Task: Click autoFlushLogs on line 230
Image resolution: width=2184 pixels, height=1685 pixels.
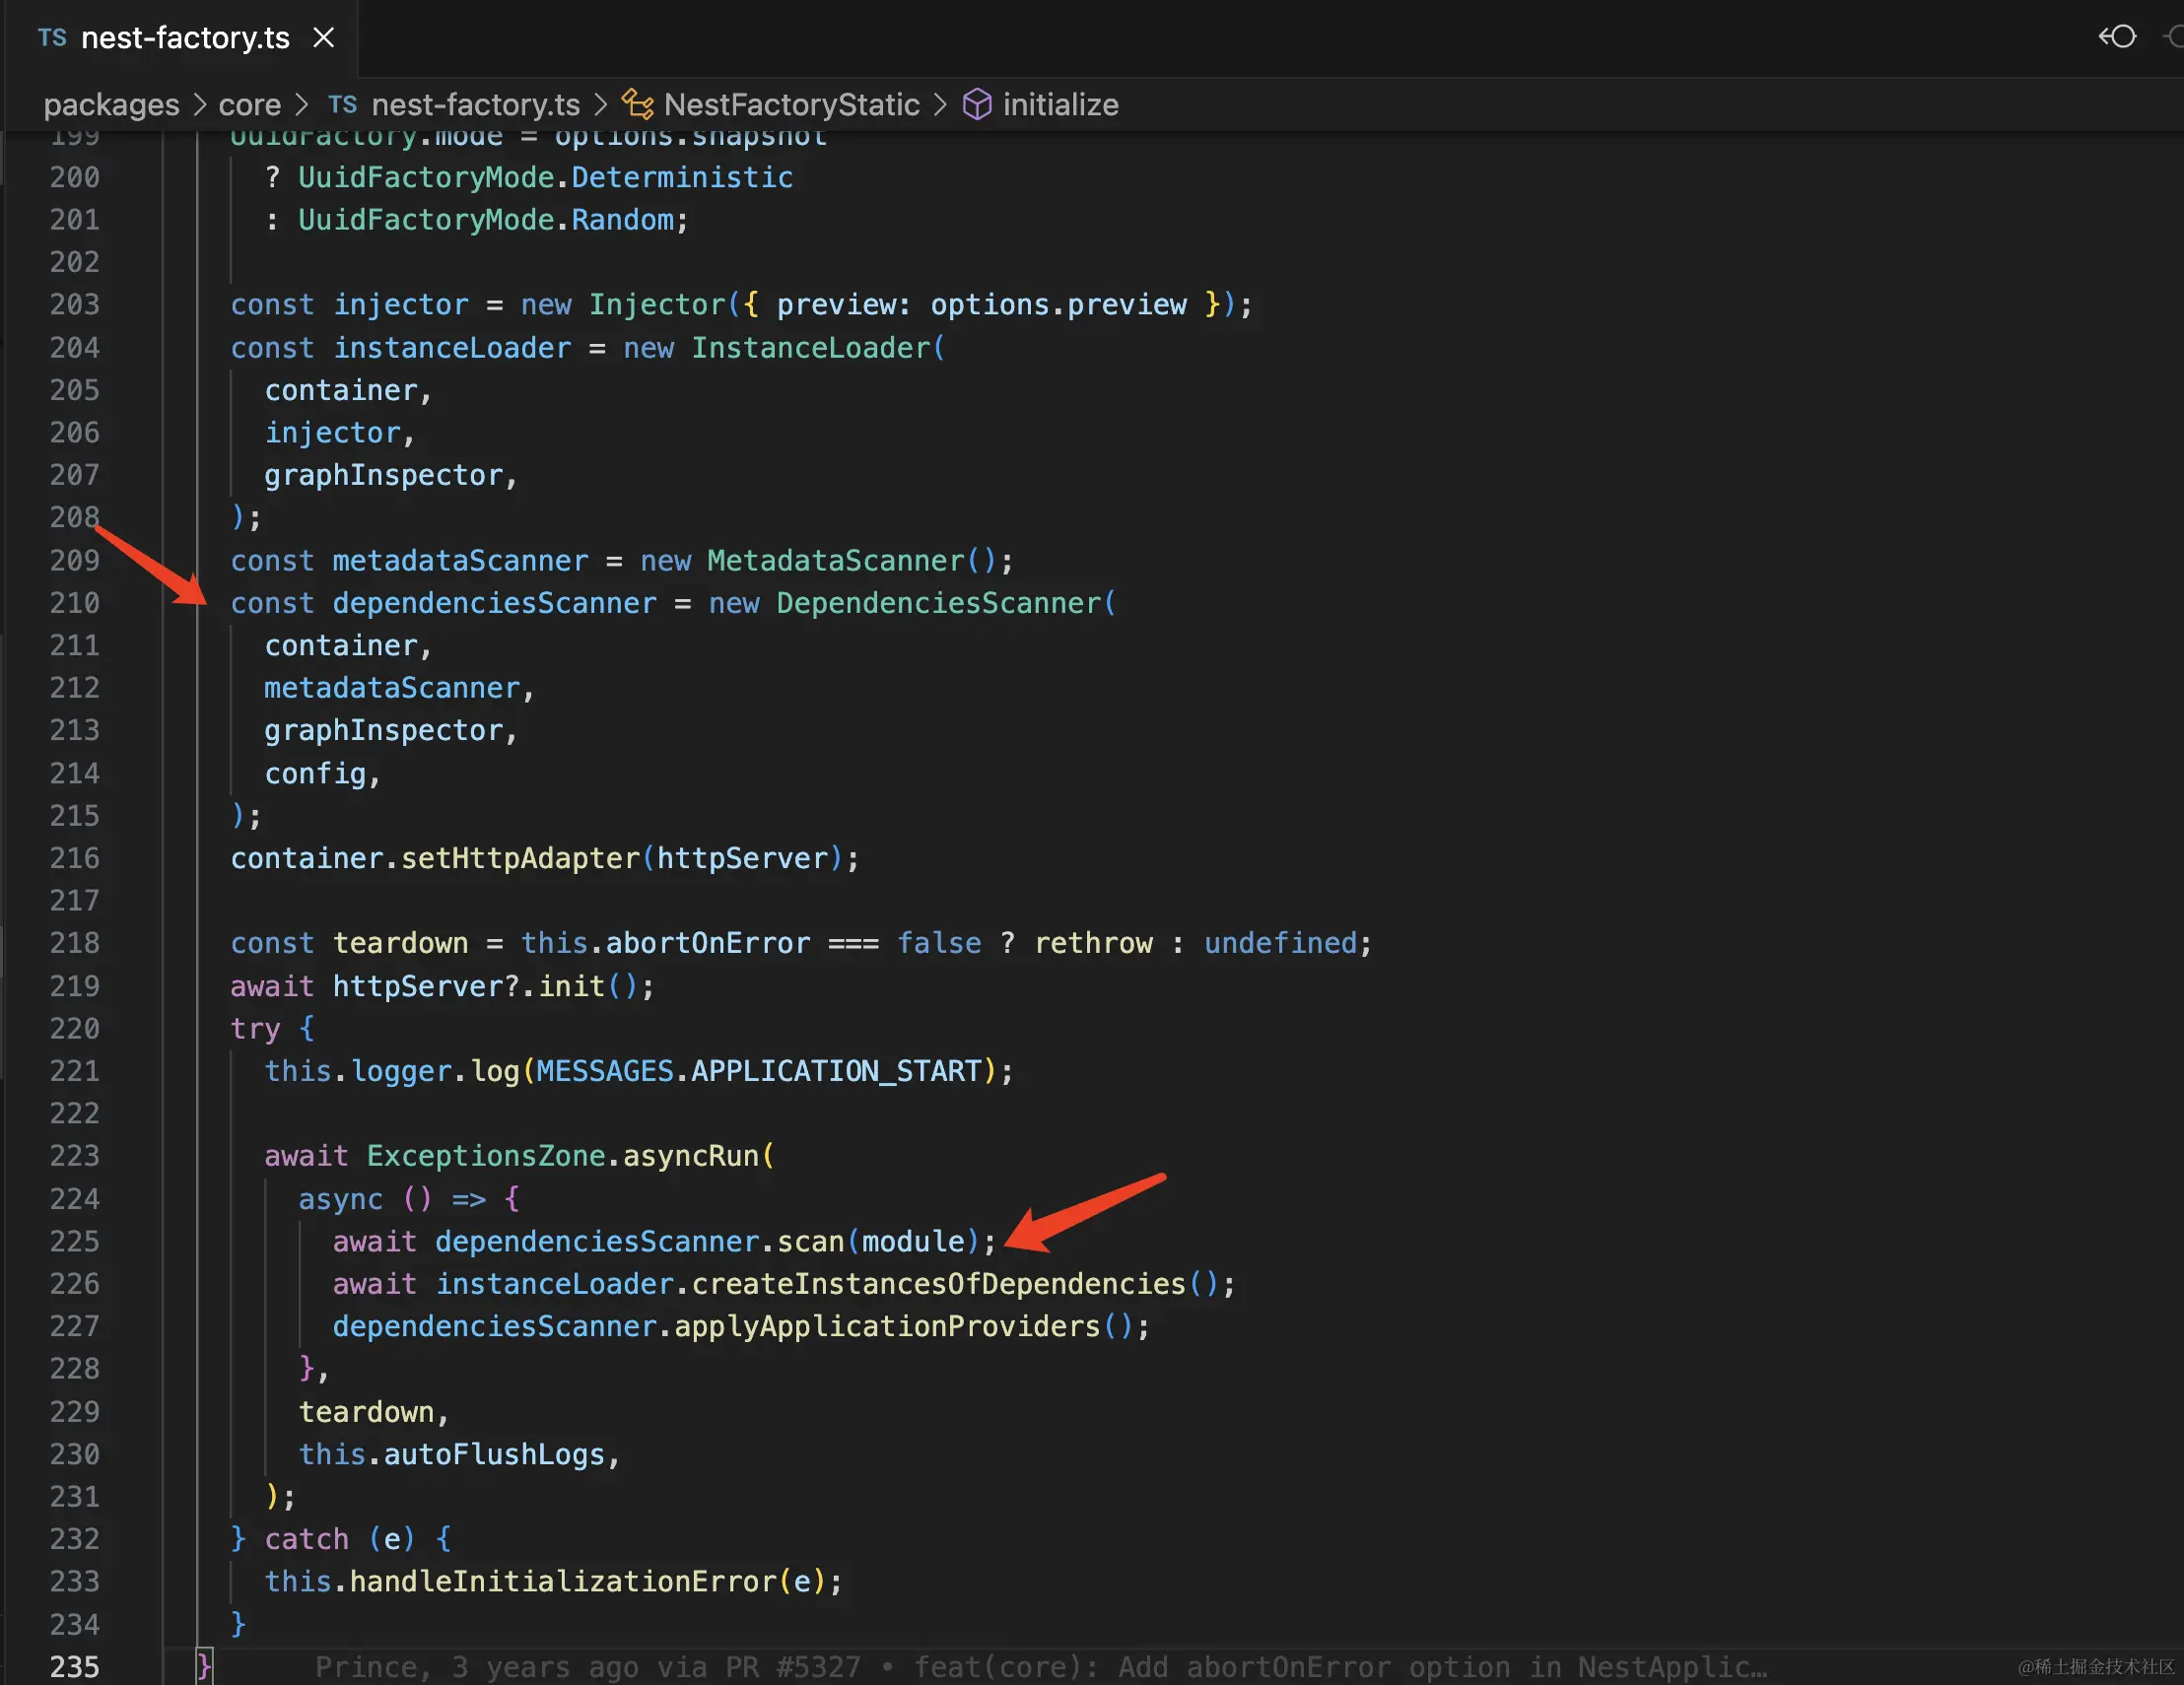Action: pyautogui.click(x=495, y=1454)
